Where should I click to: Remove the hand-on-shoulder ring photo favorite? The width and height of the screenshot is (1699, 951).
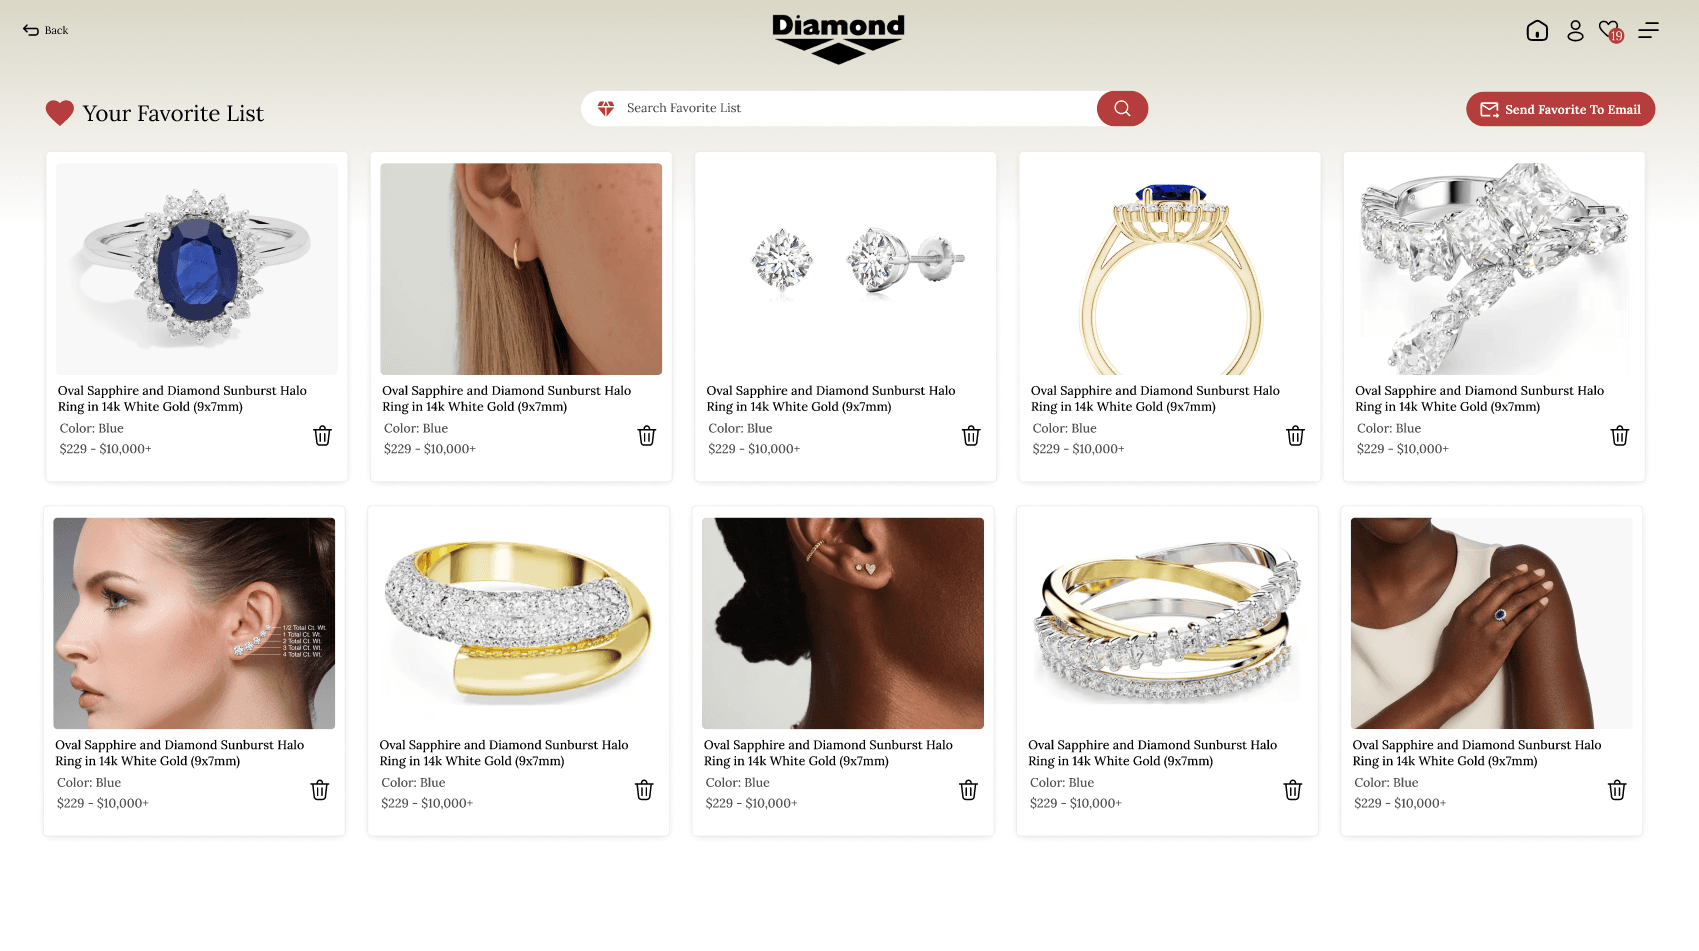(1617, 790)
